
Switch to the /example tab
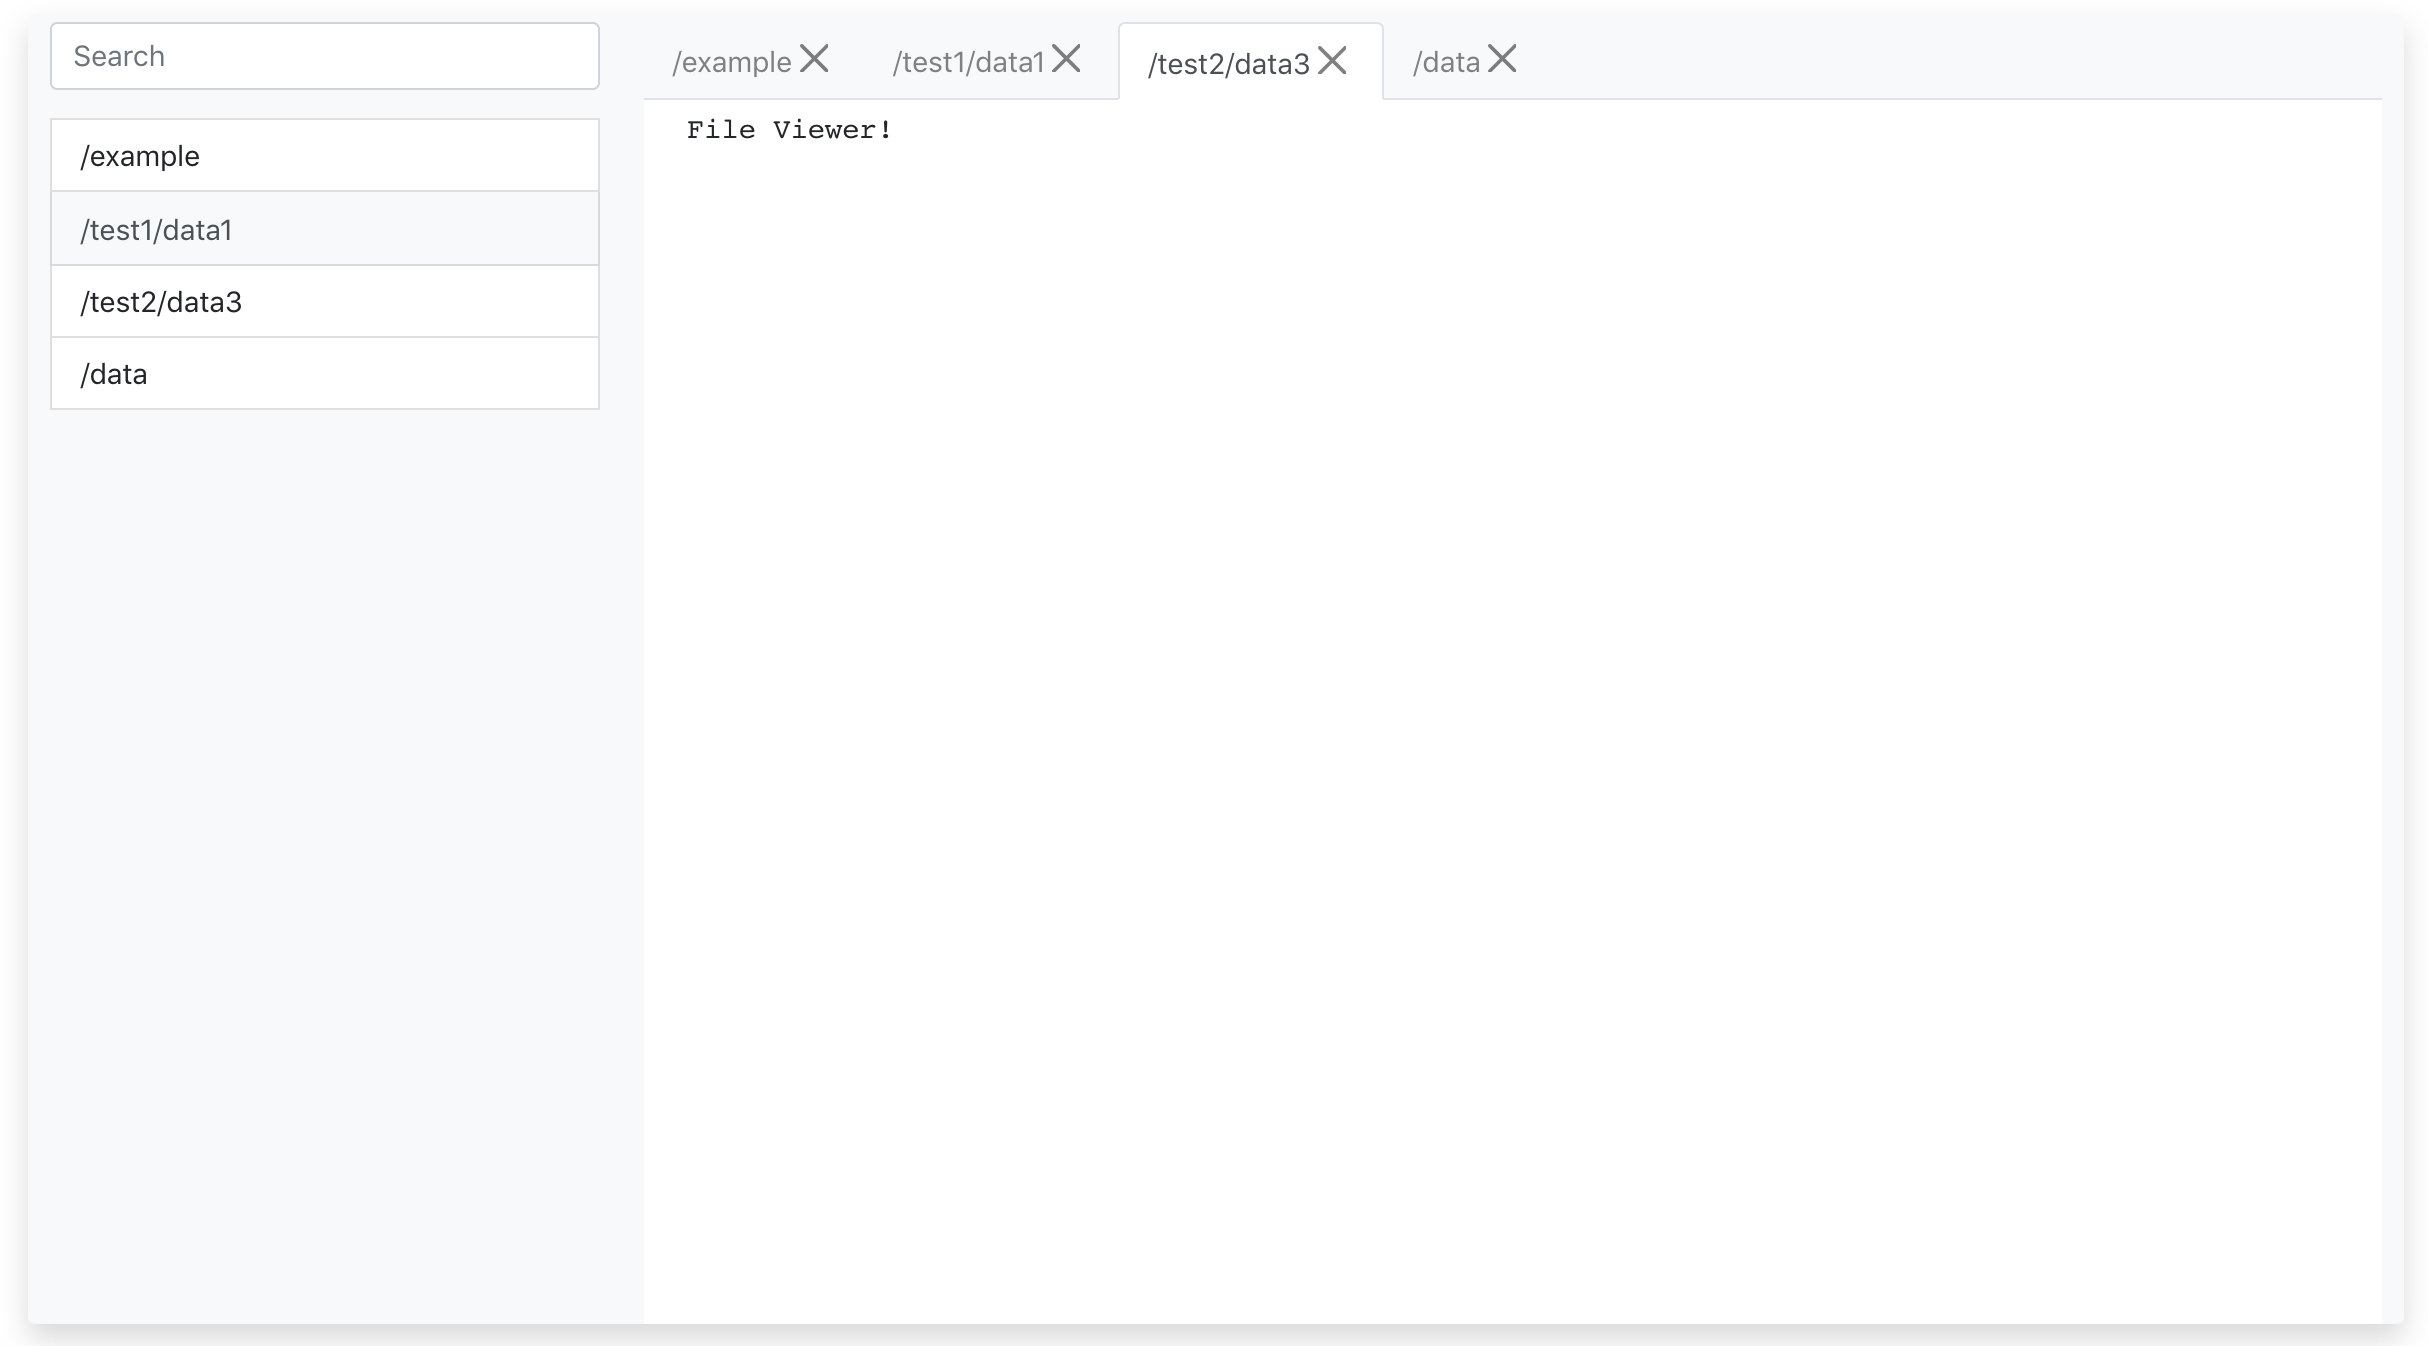732,62
